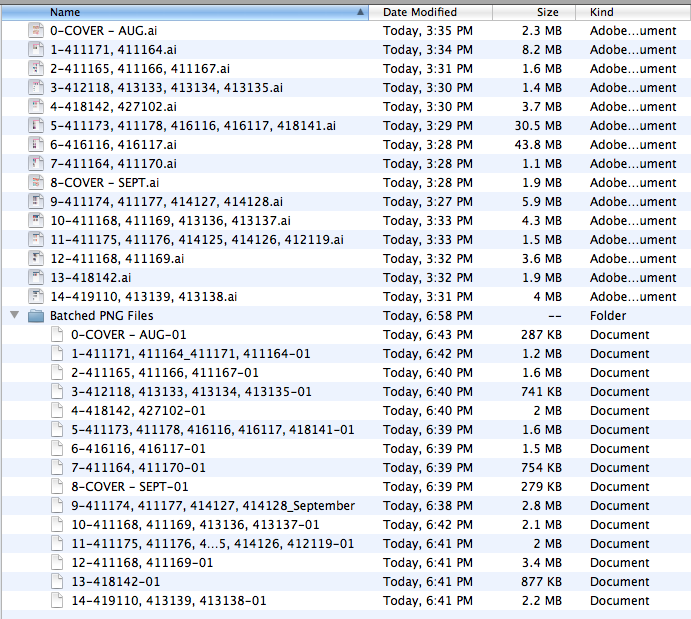Click the 43.8 MB size value
The height and width of the screenshot is (619, 691).
coord(538,145)
